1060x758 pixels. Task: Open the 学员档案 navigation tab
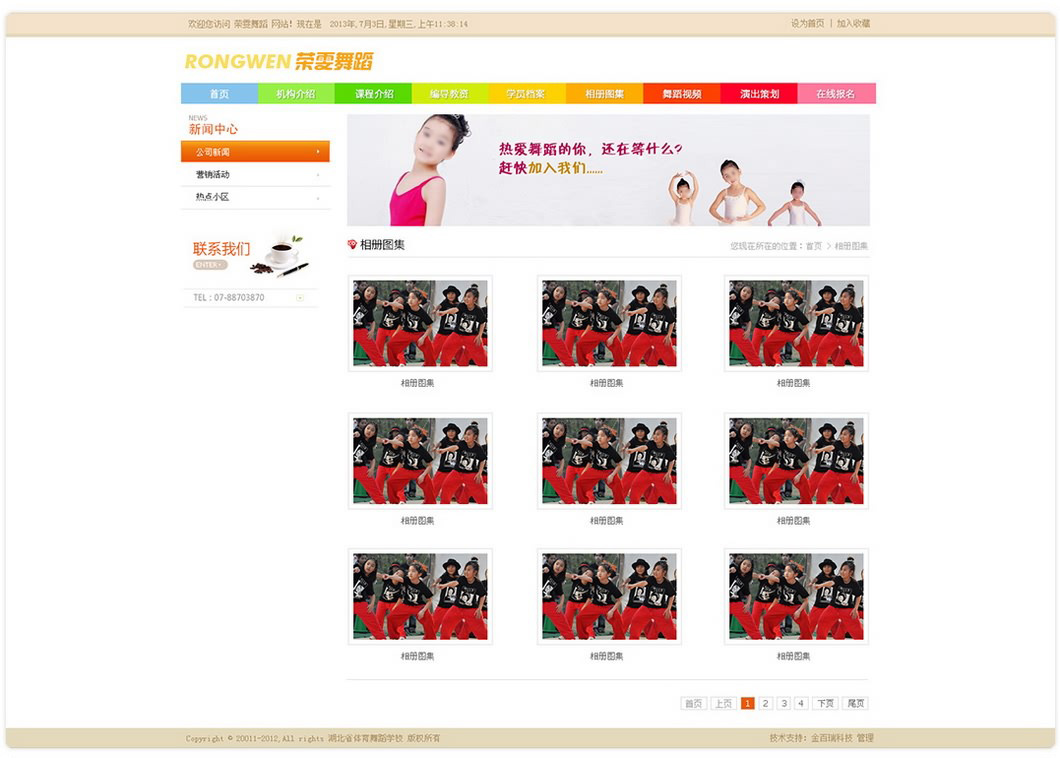527,93
